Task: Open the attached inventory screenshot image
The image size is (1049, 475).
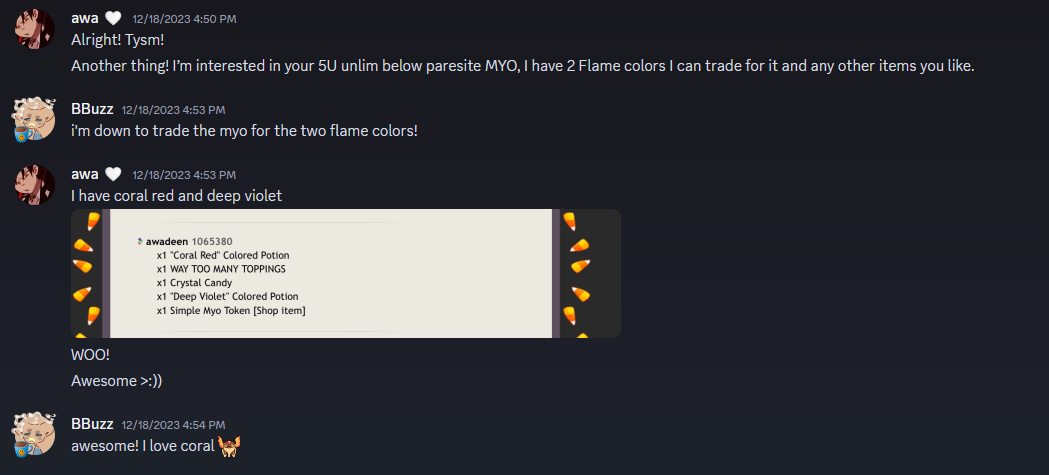Action: (x=346, y=273)
